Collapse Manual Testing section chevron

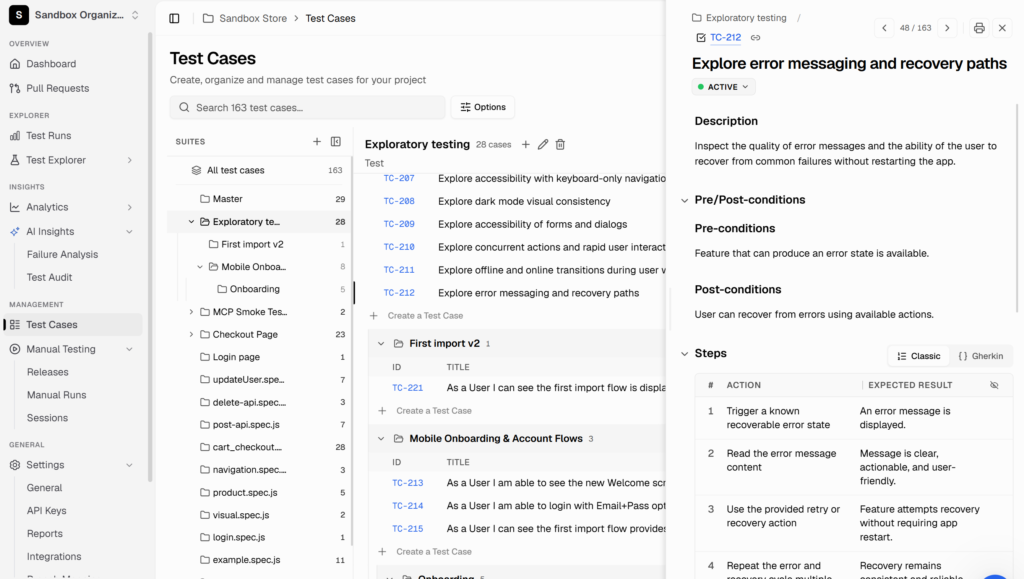click(x=129, y=349)
